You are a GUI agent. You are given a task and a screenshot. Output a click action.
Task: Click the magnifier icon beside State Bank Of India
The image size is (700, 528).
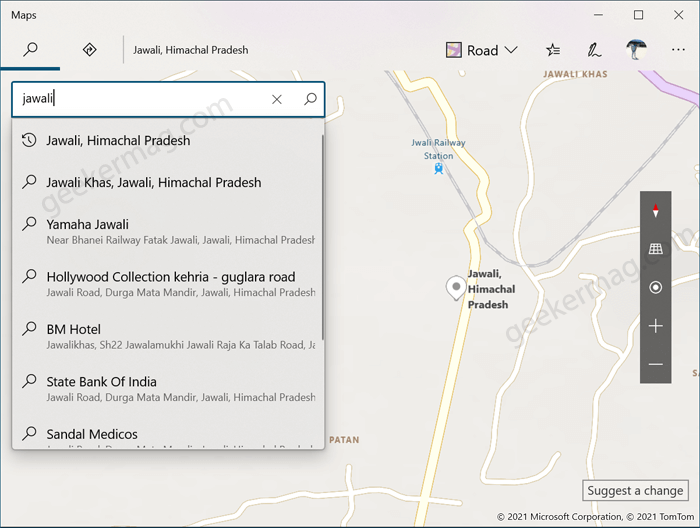(x=29, y=381)
